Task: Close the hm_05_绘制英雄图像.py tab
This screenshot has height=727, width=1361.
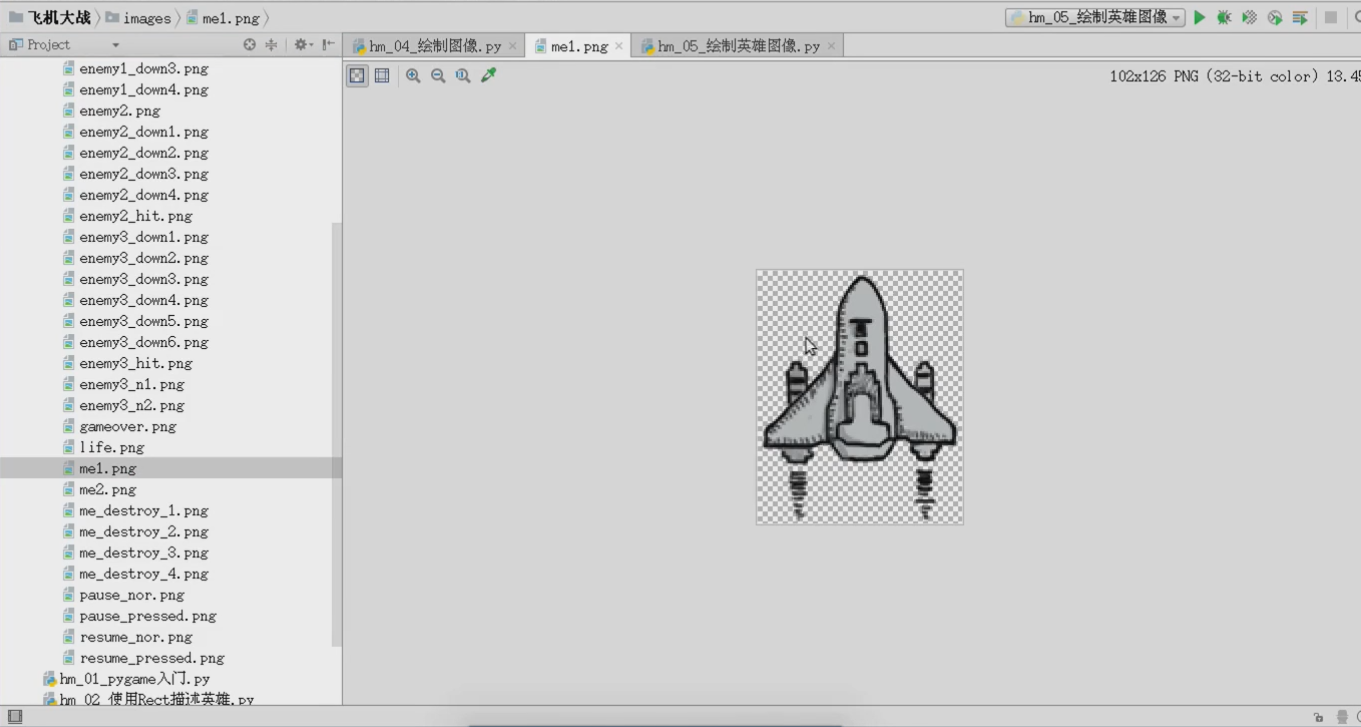Action: coord(831,46)
